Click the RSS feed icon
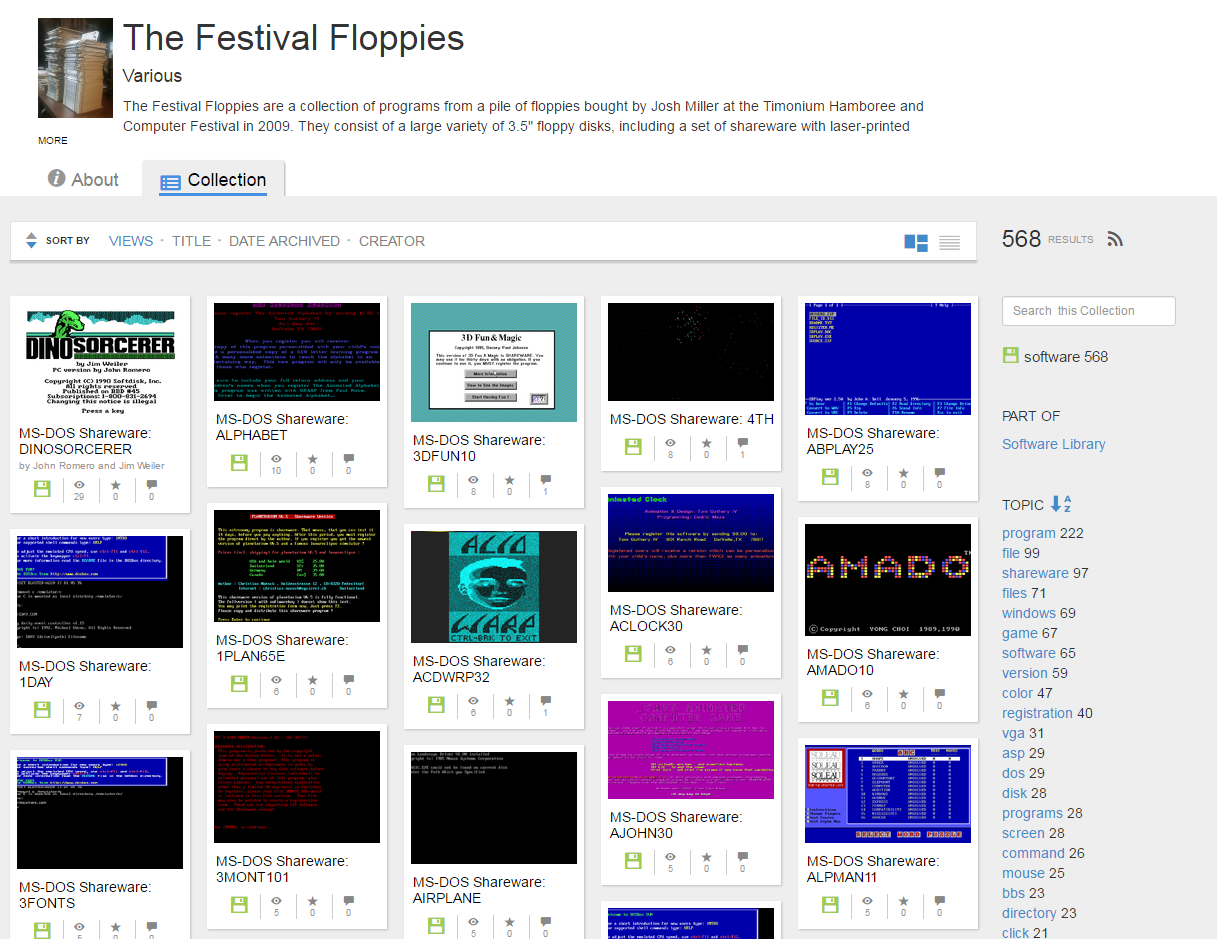Image resolution: width=1217 pixels, height=939 pixels. [1115, 239]
